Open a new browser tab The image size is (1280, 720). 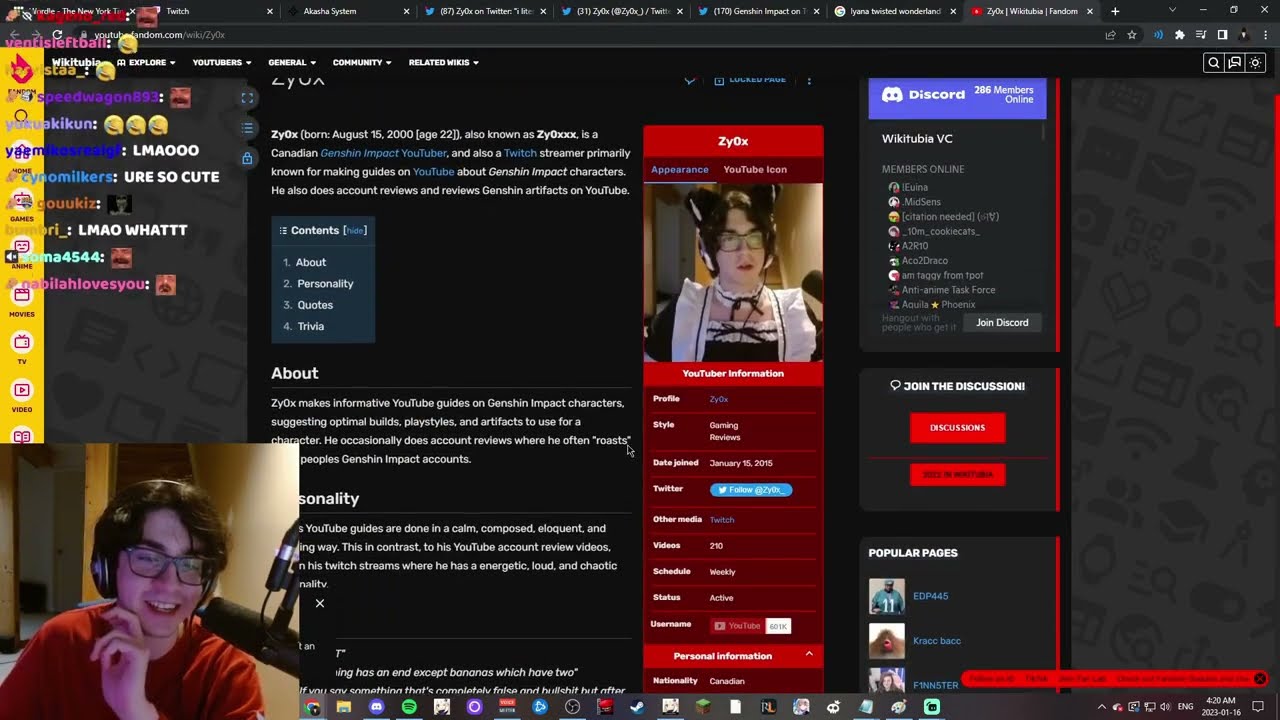(x=1115, y=11)
